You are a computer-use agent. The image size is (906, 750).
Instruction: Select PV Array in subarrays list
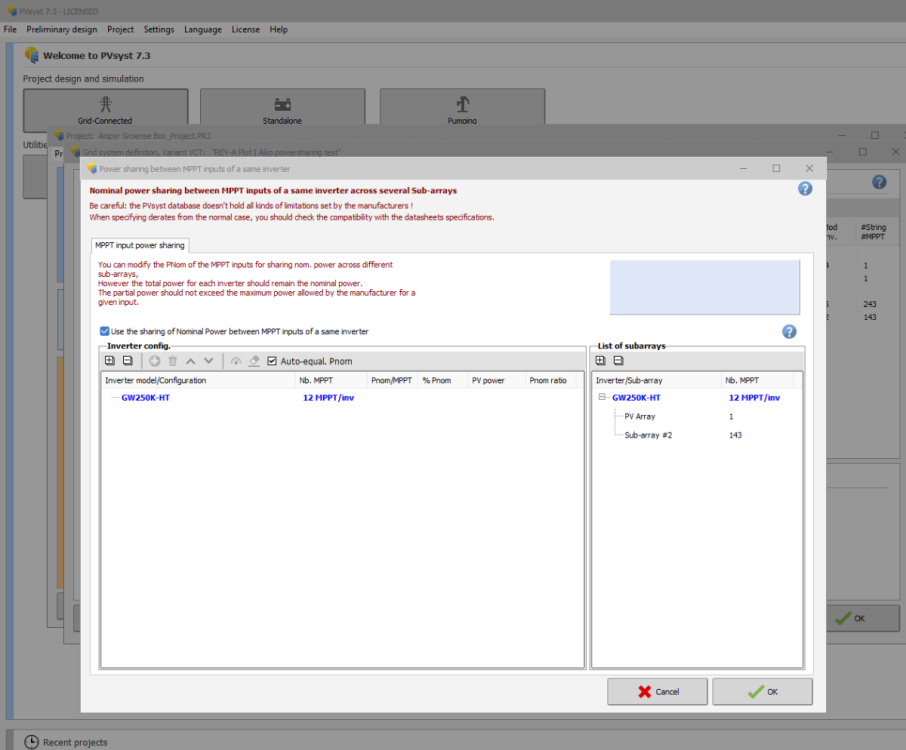coord(640,416)
